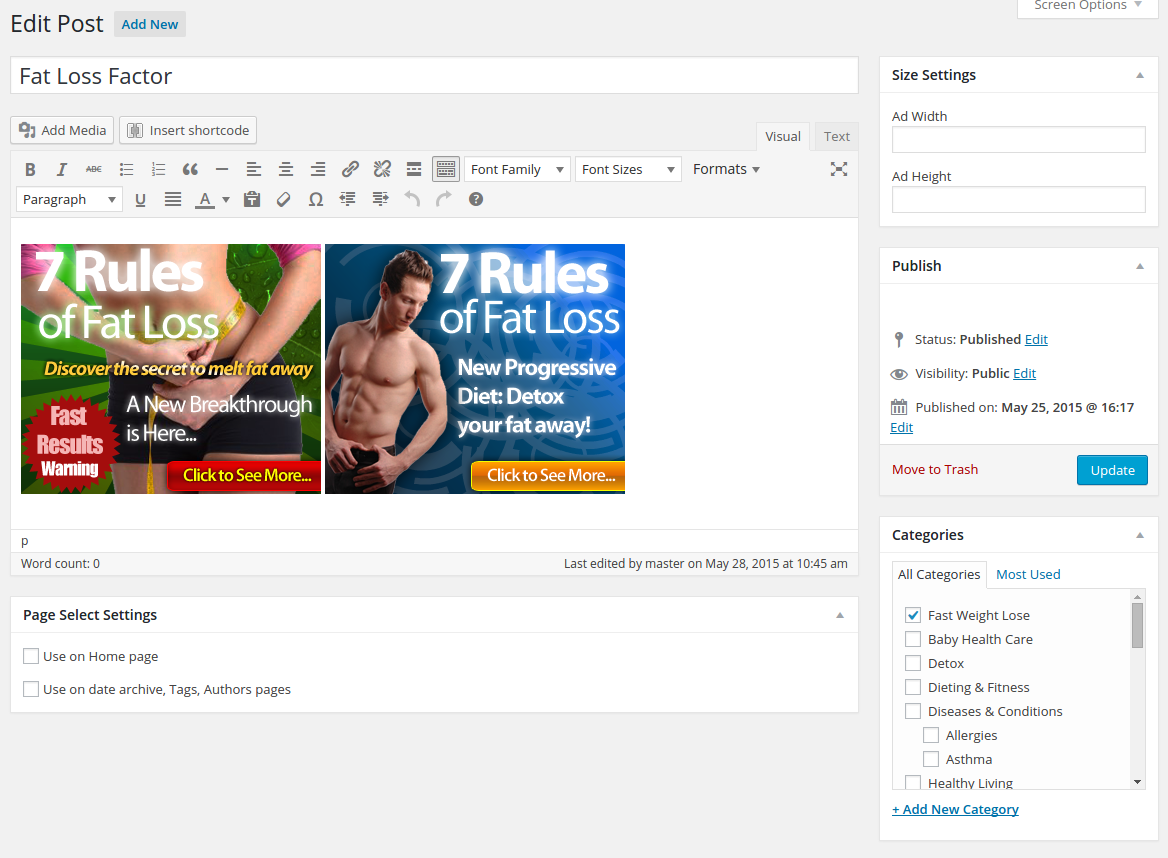Redo the last edit
The height and width of the screenshot is (858, 1168).
[x=444, y=200]
